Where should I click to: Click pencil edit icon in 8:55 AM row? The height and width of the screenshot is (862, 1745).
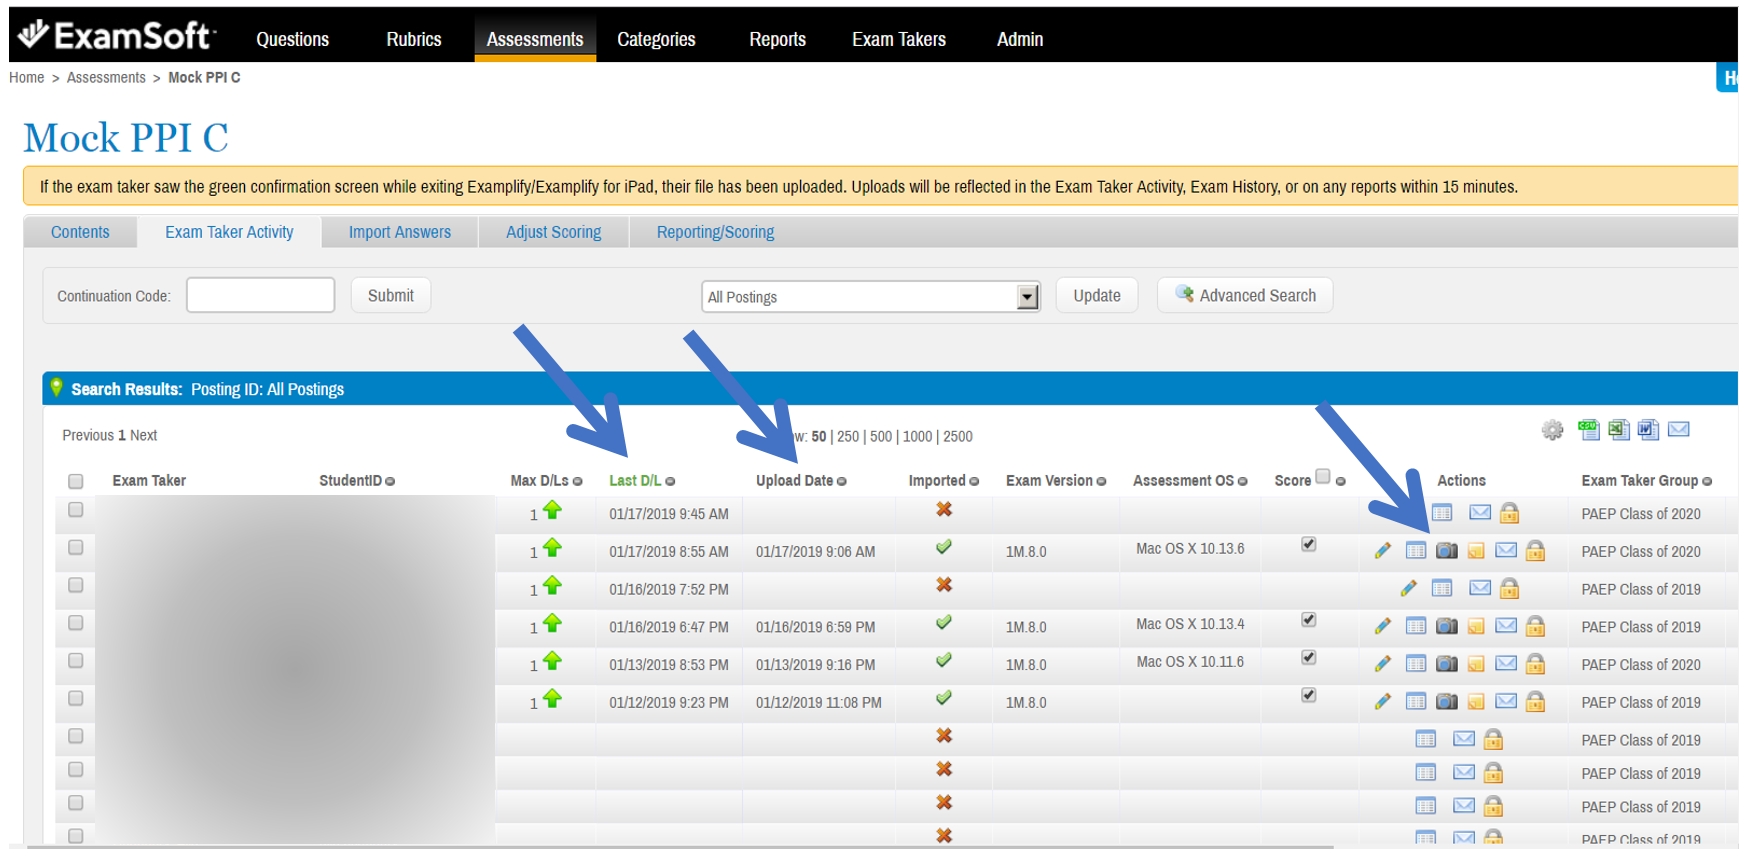[1383, 551]
